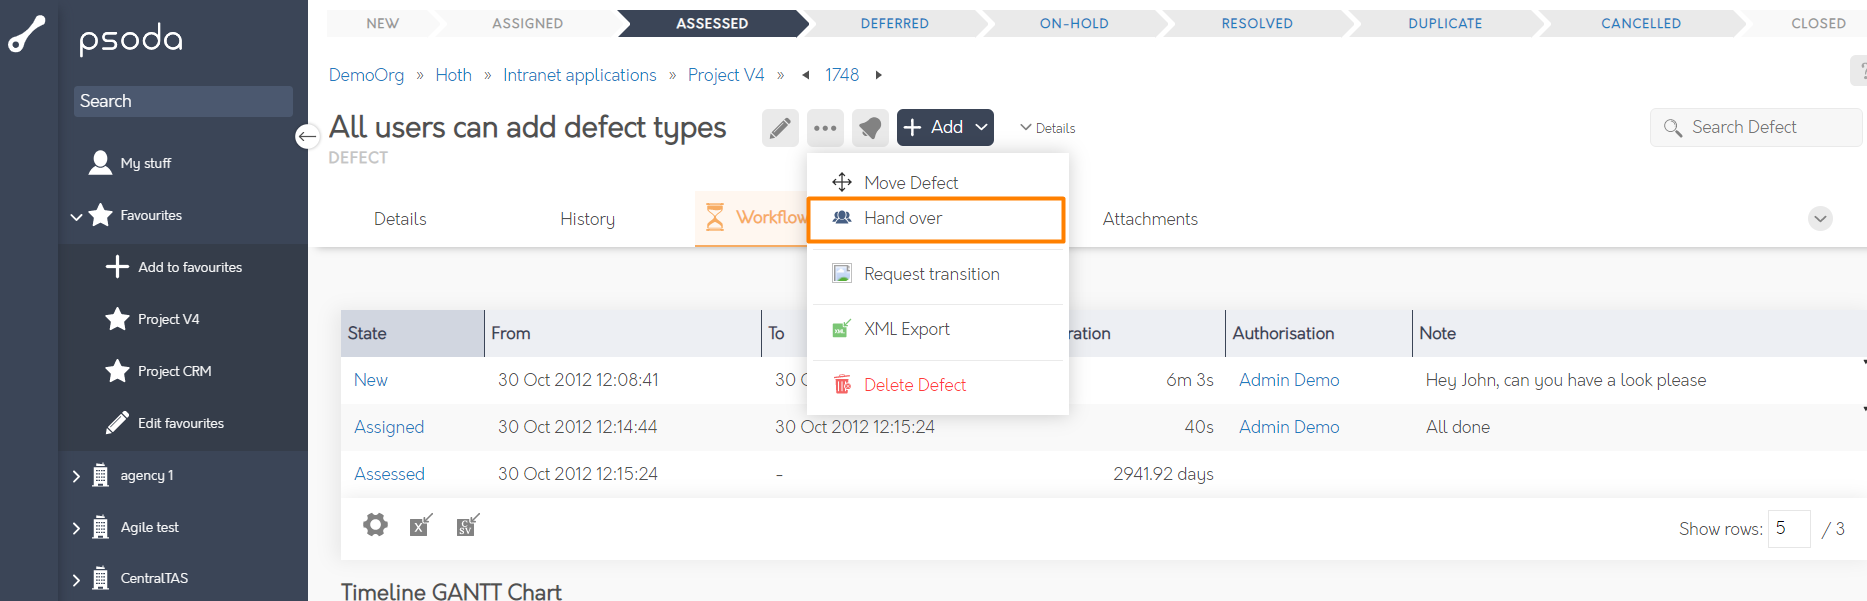Click the three-dots more actions button

pos(825,128)
